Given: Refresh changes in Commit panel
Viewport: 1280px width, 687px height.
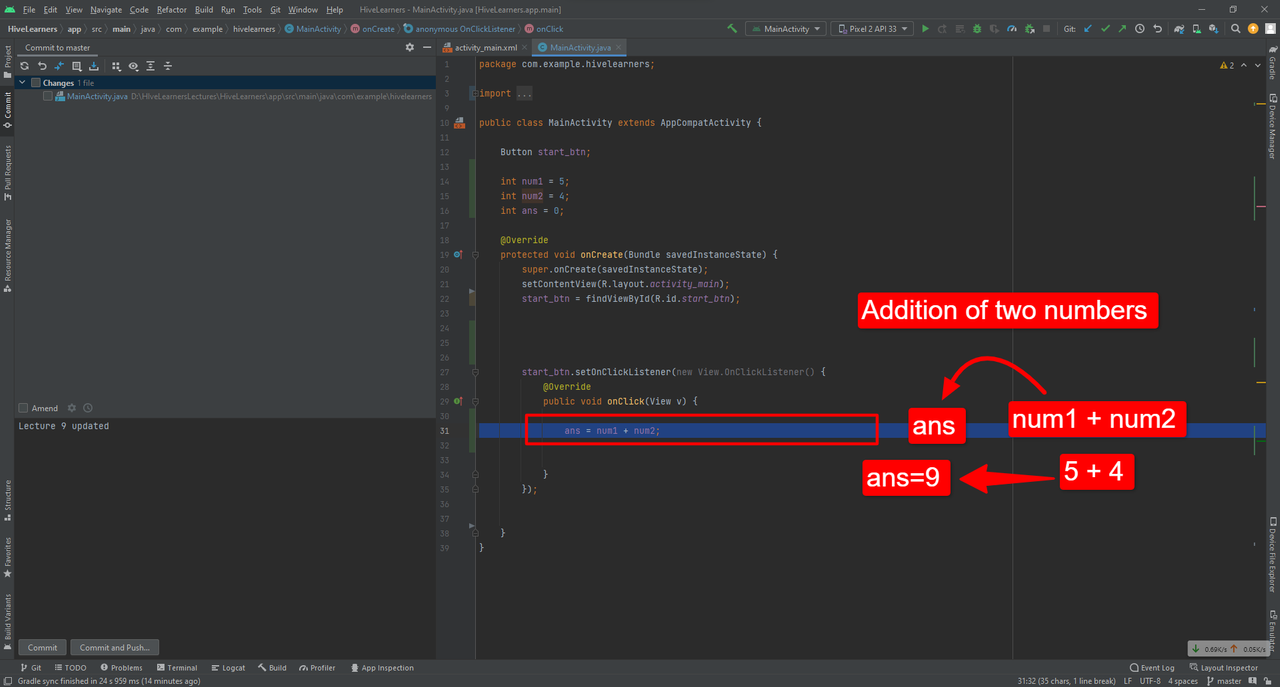Looking at the screenshot, I should (24, 66).
